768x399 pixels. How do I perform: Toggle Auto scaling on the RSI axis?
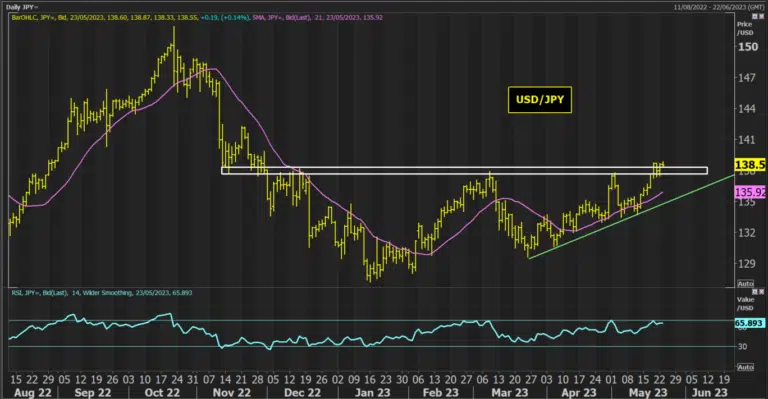(x=745, y=367)
